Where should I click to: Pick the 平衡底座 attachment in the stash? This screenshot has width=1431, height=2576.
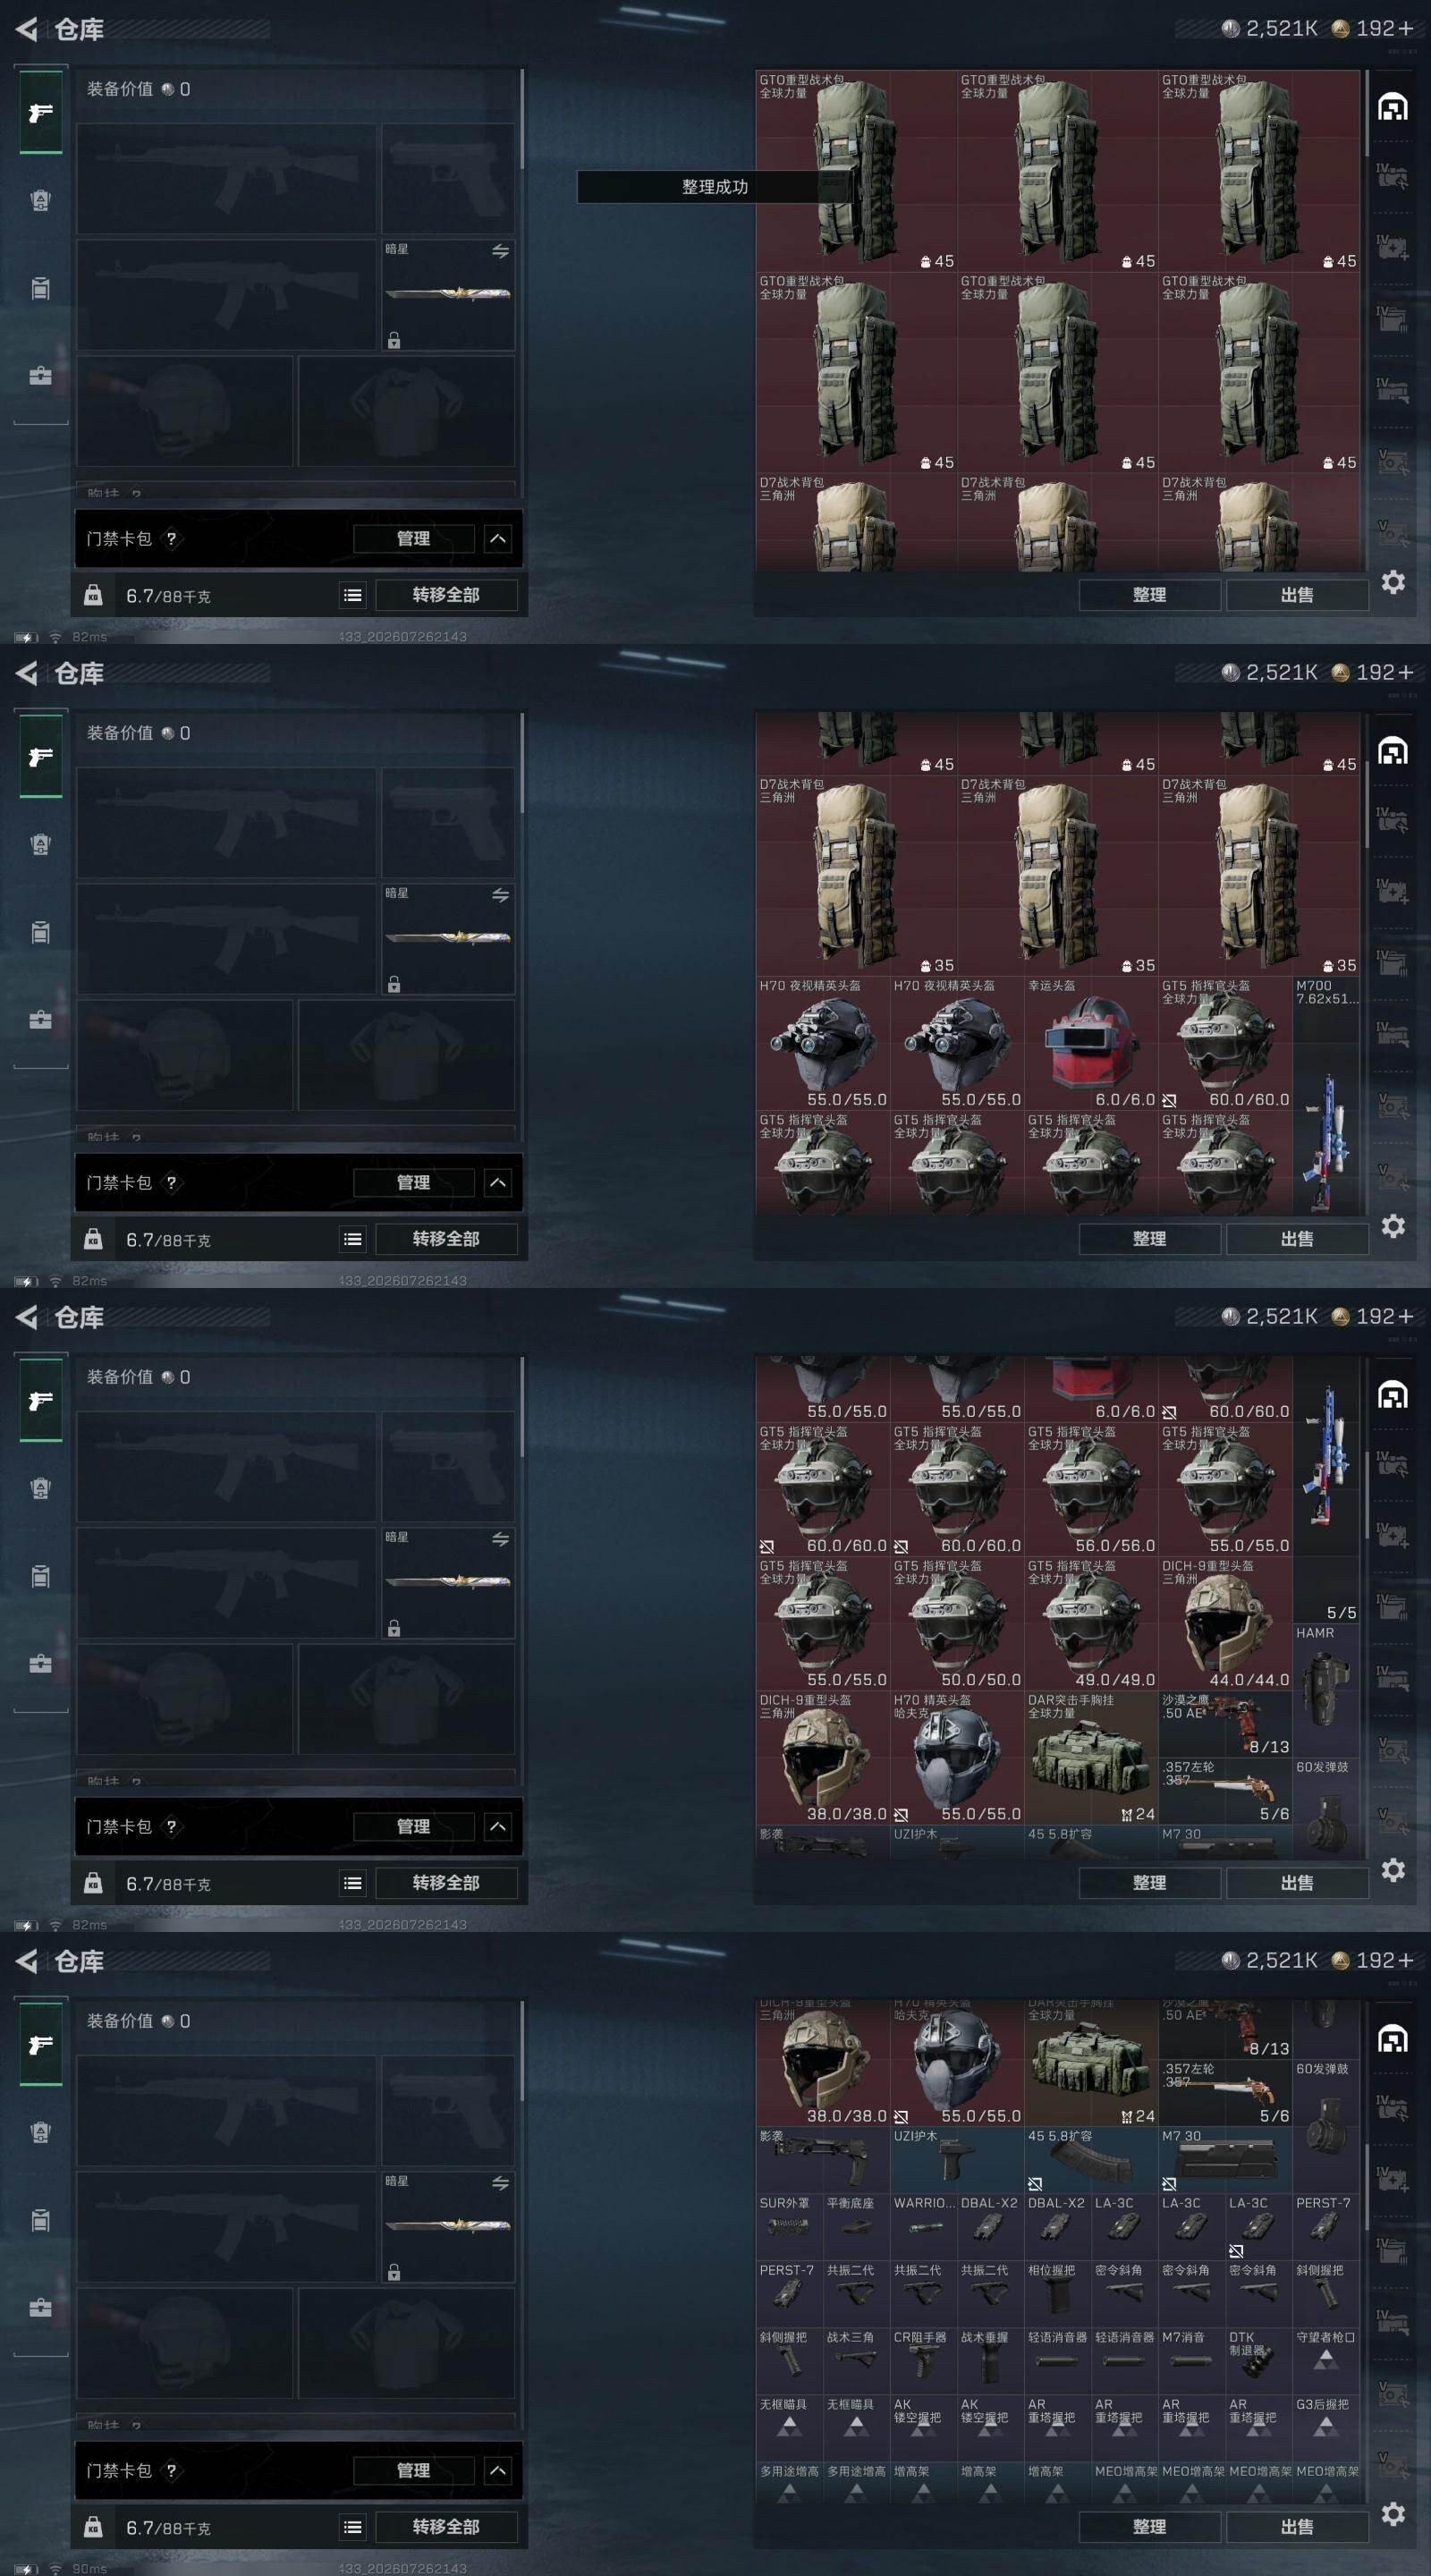point(856,2225)
